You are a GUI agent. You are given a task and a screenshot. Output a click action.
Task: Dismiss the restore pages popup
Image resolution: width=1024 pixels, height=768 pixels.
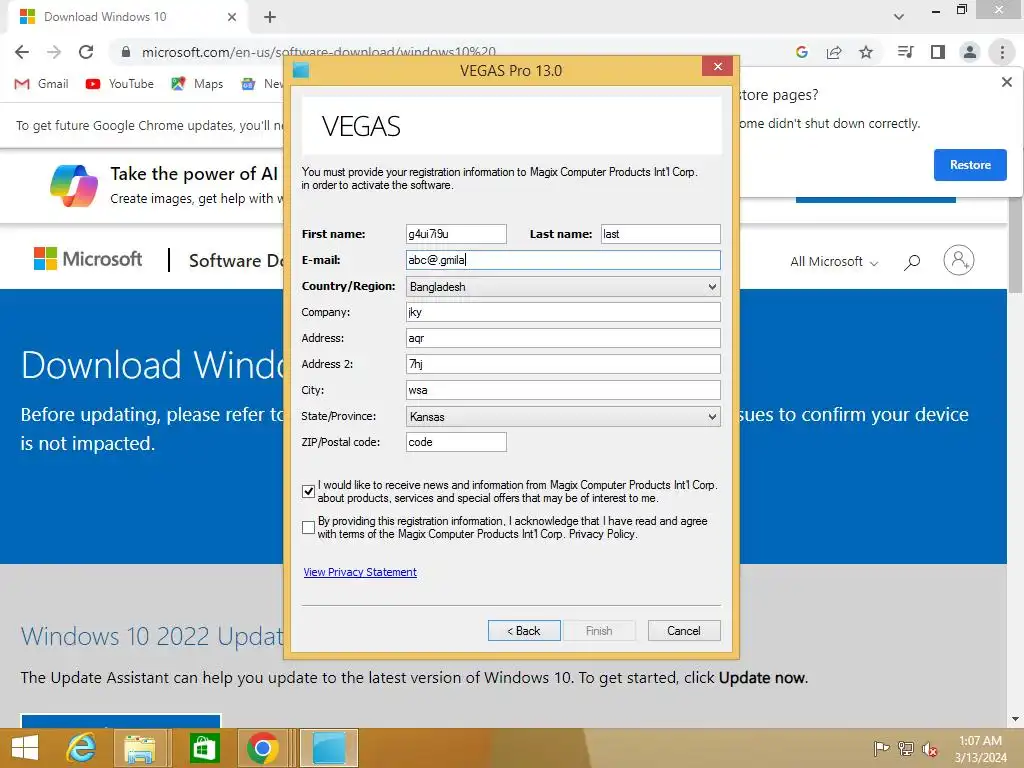point(1006,82)
